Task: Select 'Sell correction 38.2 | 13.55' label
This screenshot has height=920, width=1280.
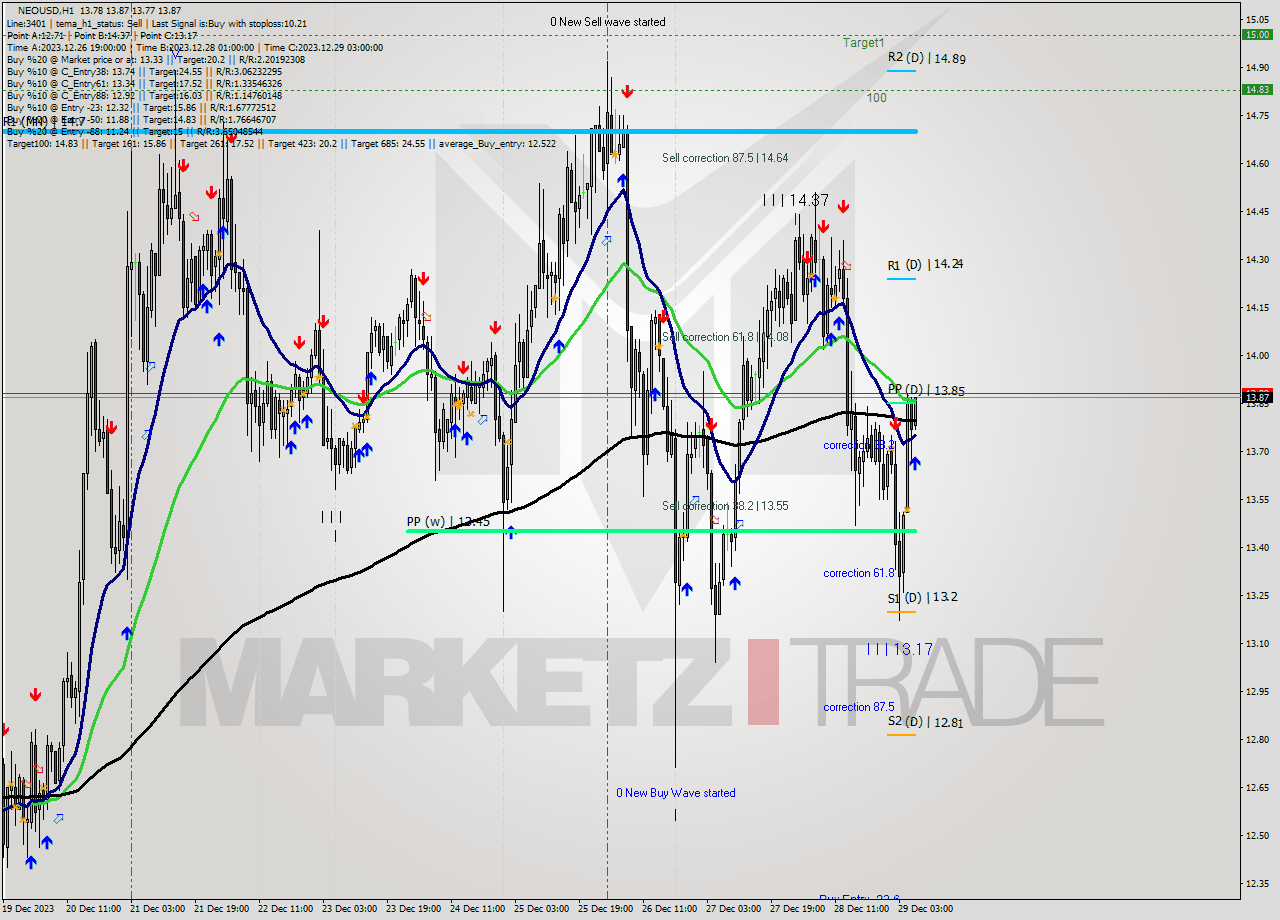Action: pyautogui.click(x=725, y=506)
